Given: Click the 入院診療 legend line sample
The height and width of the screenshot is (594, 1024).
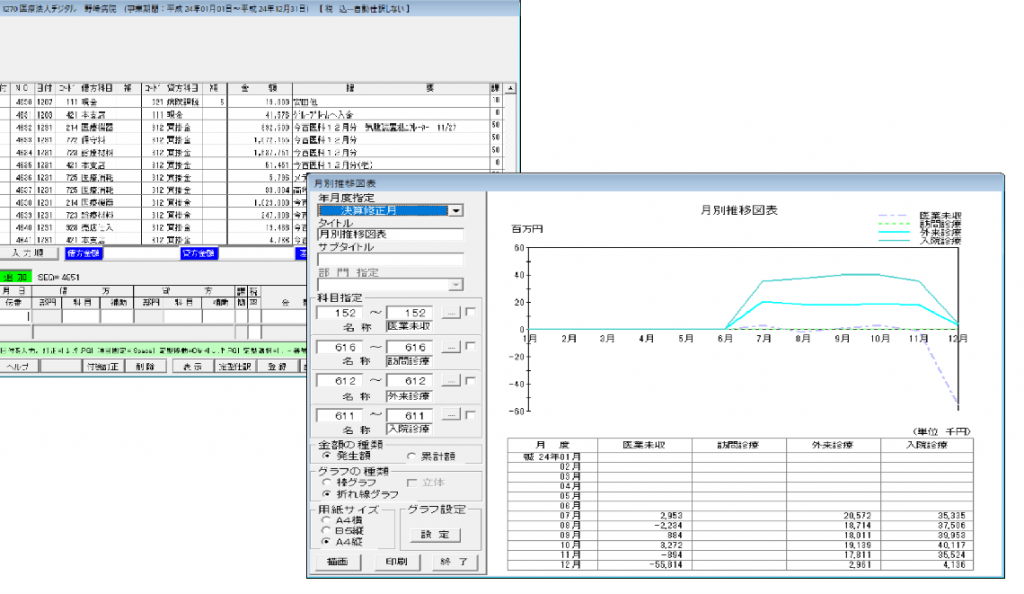Looking at the screenshot, I should (893, 241).
